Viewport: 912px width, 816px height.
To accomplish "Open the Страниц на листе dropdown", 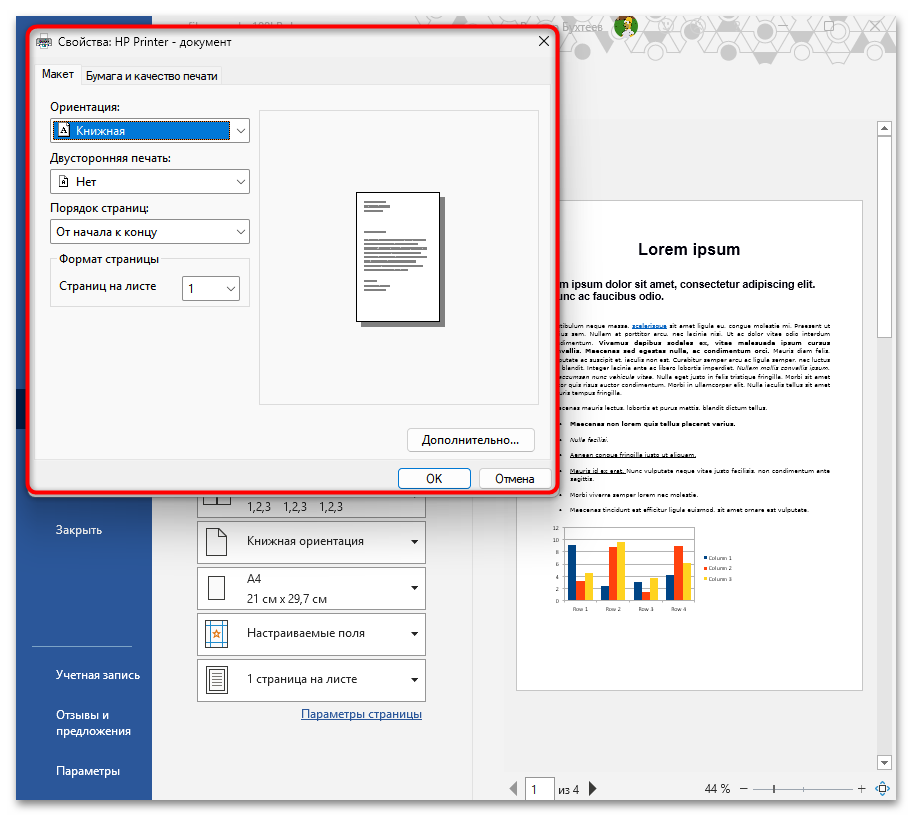I will 211,288.
